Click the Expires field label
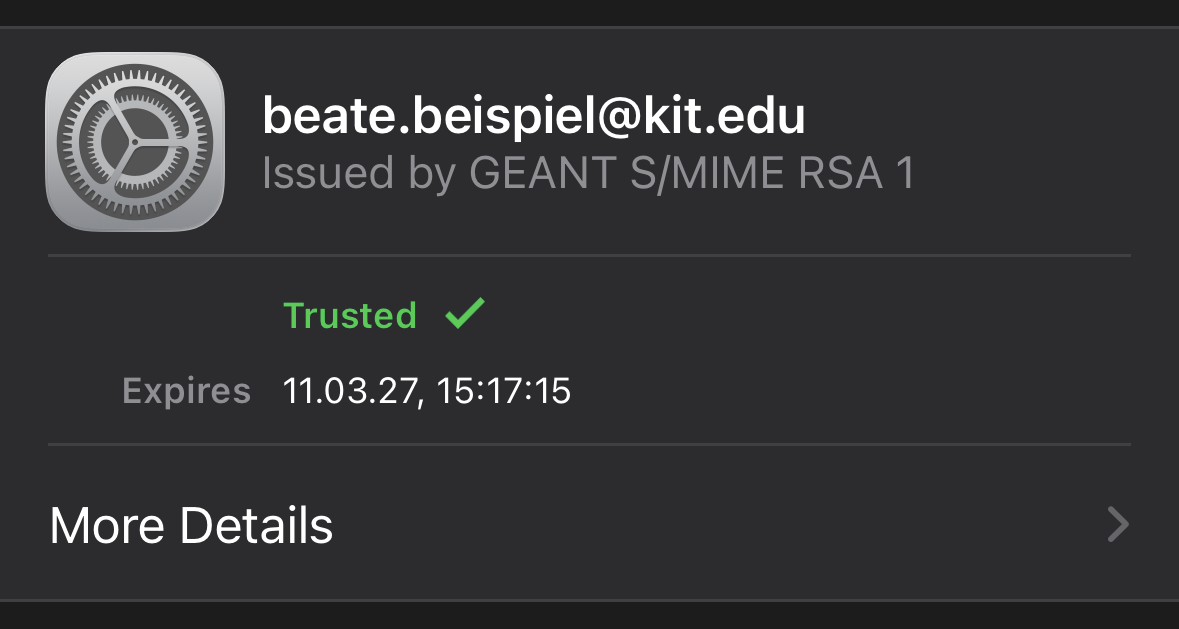 (186, 390)
